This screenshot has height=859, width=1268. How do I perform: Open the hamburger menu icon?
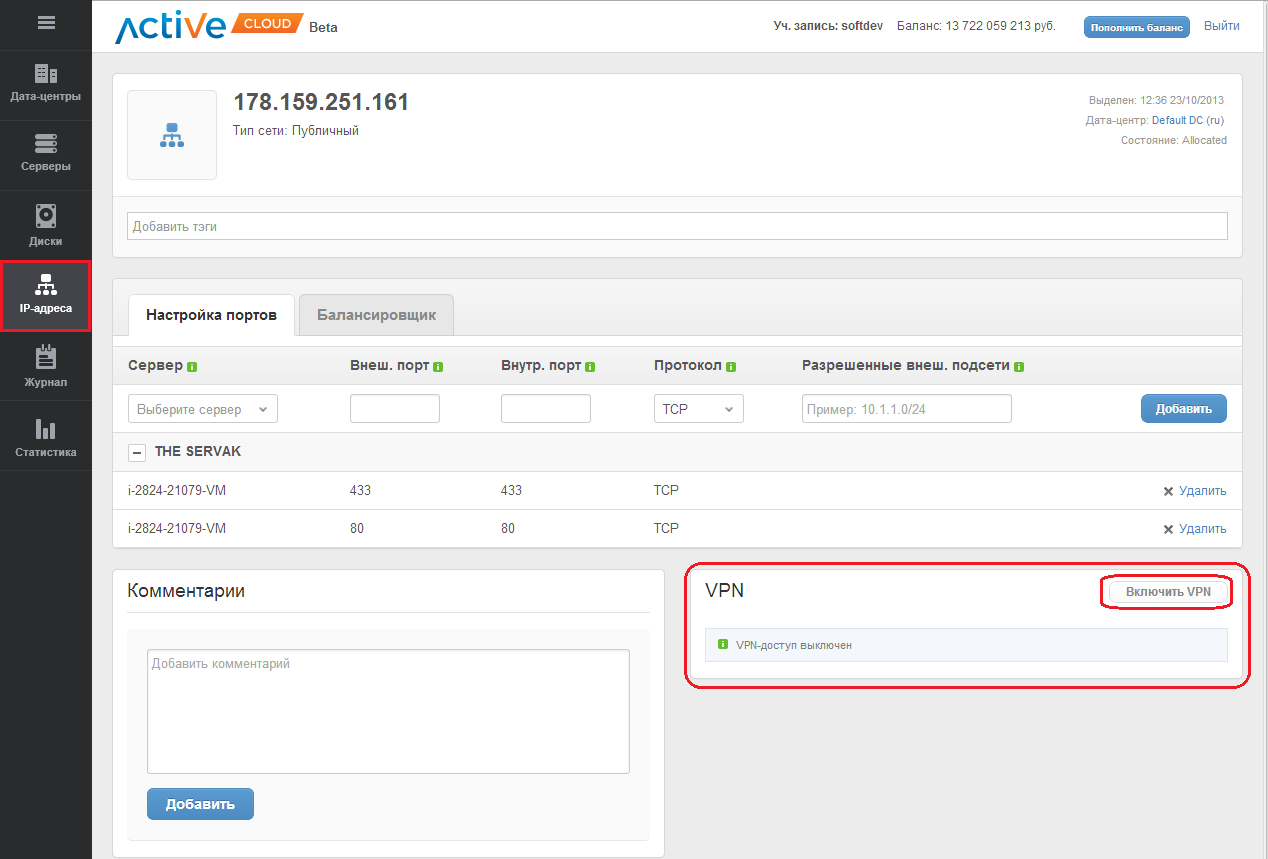click(46, 22)
